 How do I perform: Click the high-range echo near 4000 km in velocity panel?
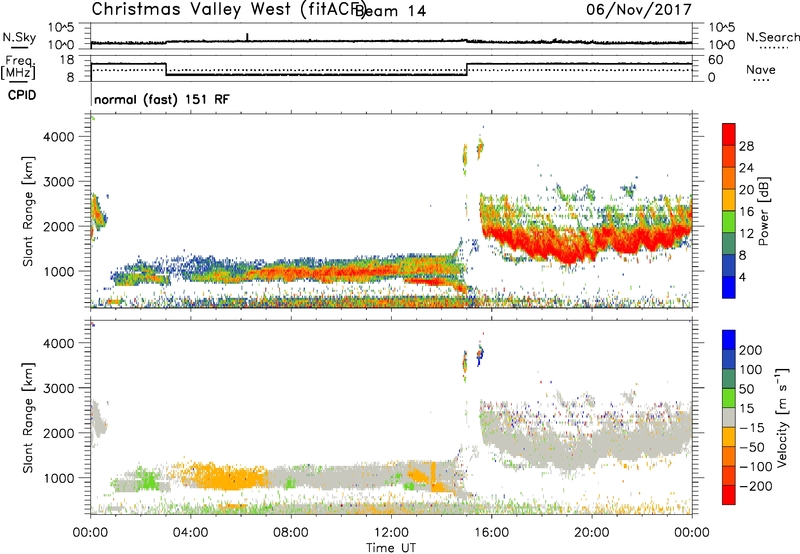(x=479, y=354)
